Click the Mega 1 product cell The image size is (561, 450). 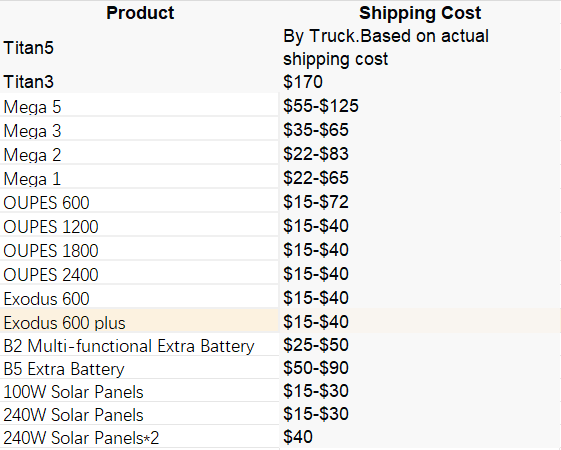(140, 178)
